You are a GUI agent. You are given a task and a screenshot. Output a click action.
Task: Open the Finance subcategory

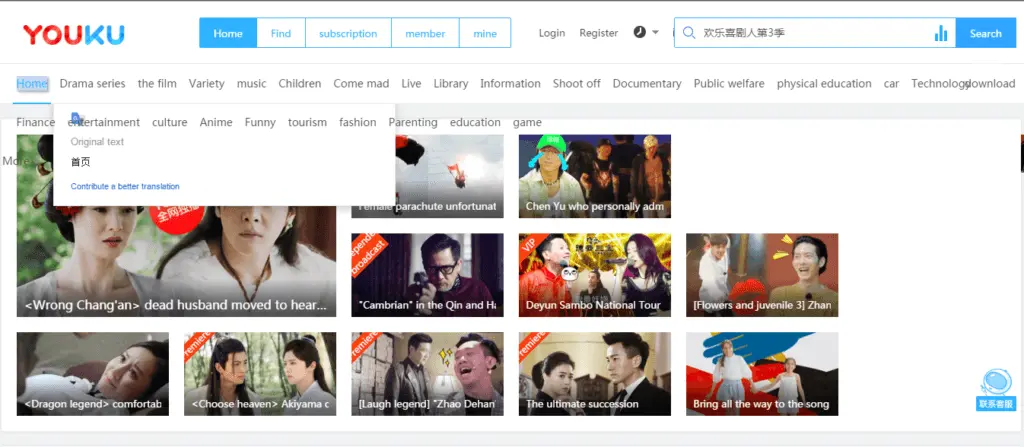(x=35, y=122)
